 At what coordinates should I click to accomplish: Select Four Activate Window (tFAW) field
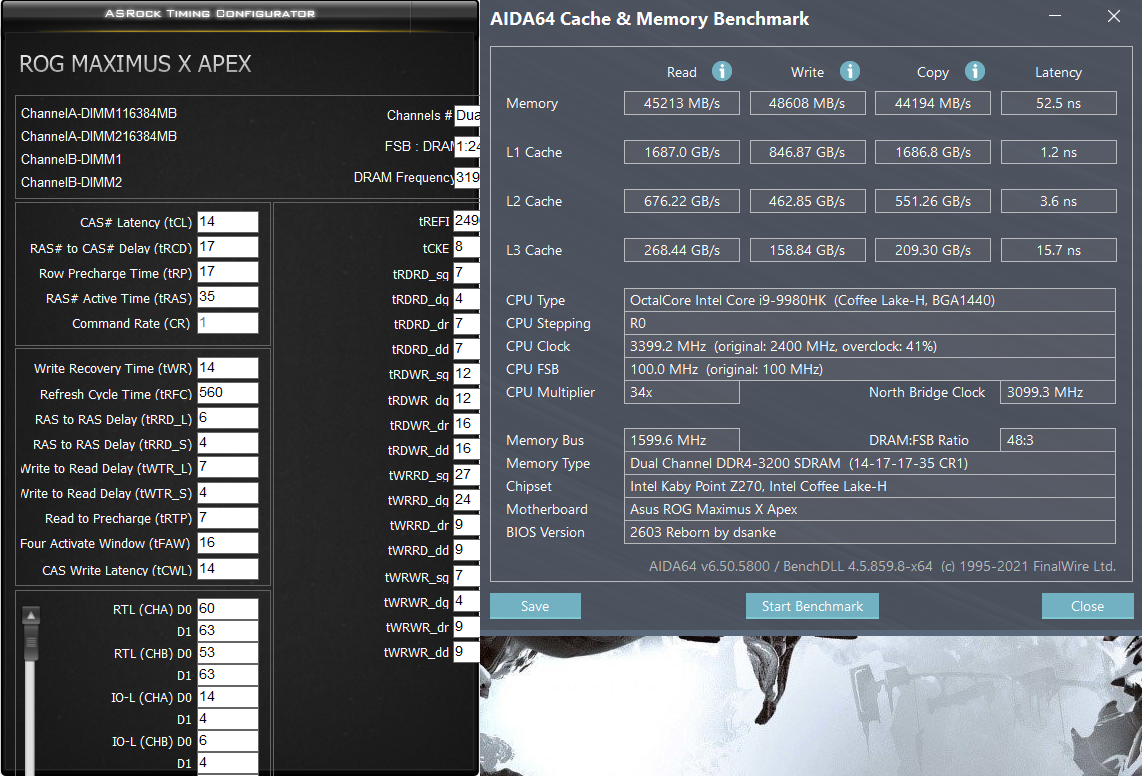(x=228, y=543)
